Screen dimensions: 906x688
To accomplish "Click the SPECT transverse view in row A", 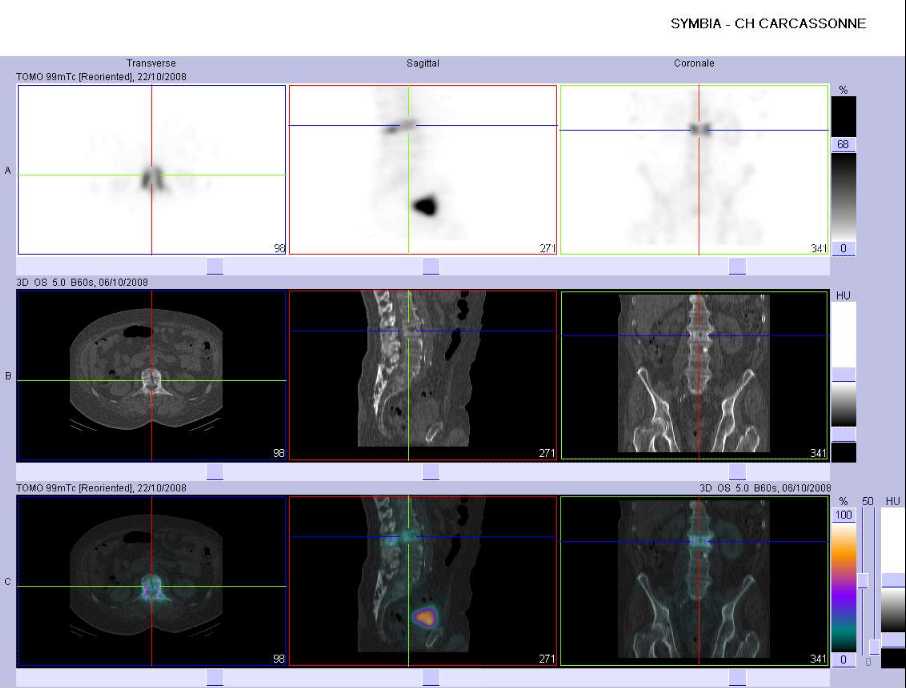I will point(151,170).
